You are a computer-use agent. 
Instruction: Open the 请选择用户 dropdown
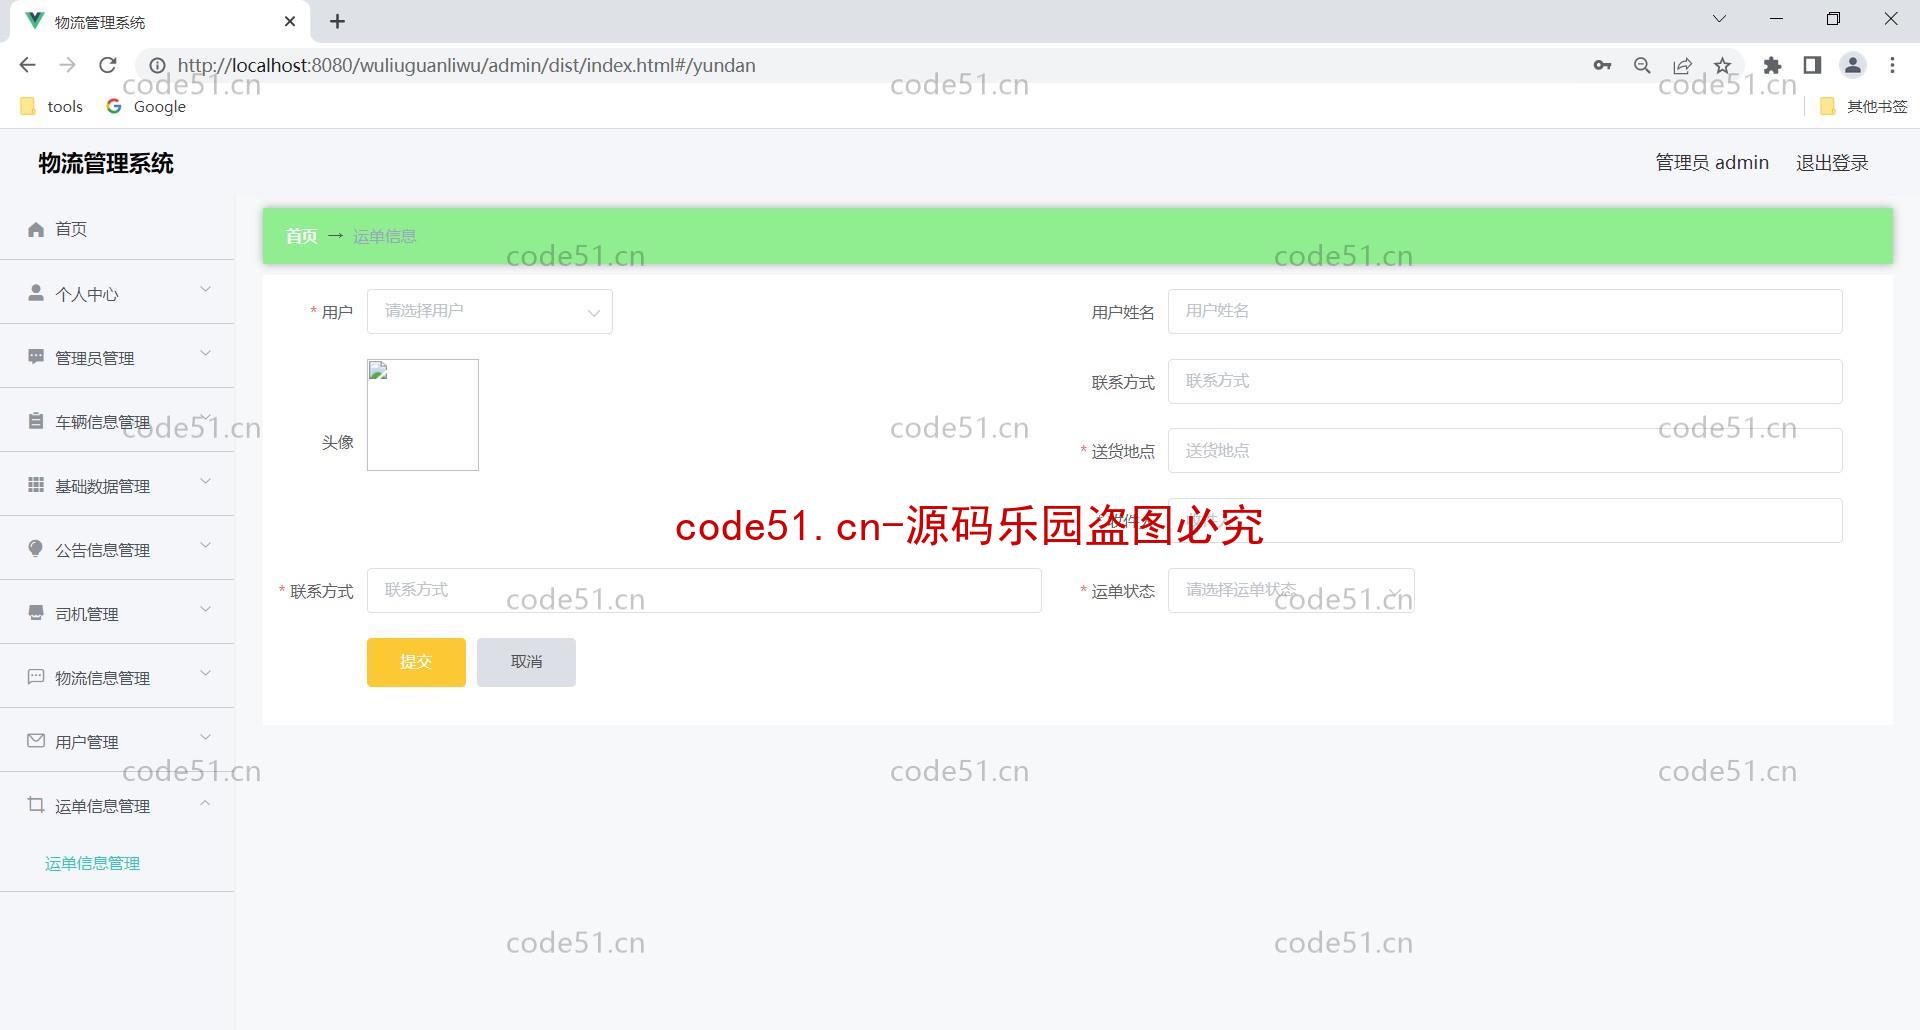(x=489, y=311)
